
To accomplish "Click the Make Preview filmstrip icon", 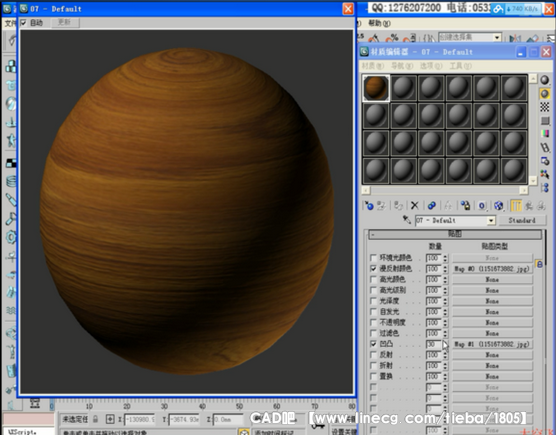I will click(x=545, y=147).
